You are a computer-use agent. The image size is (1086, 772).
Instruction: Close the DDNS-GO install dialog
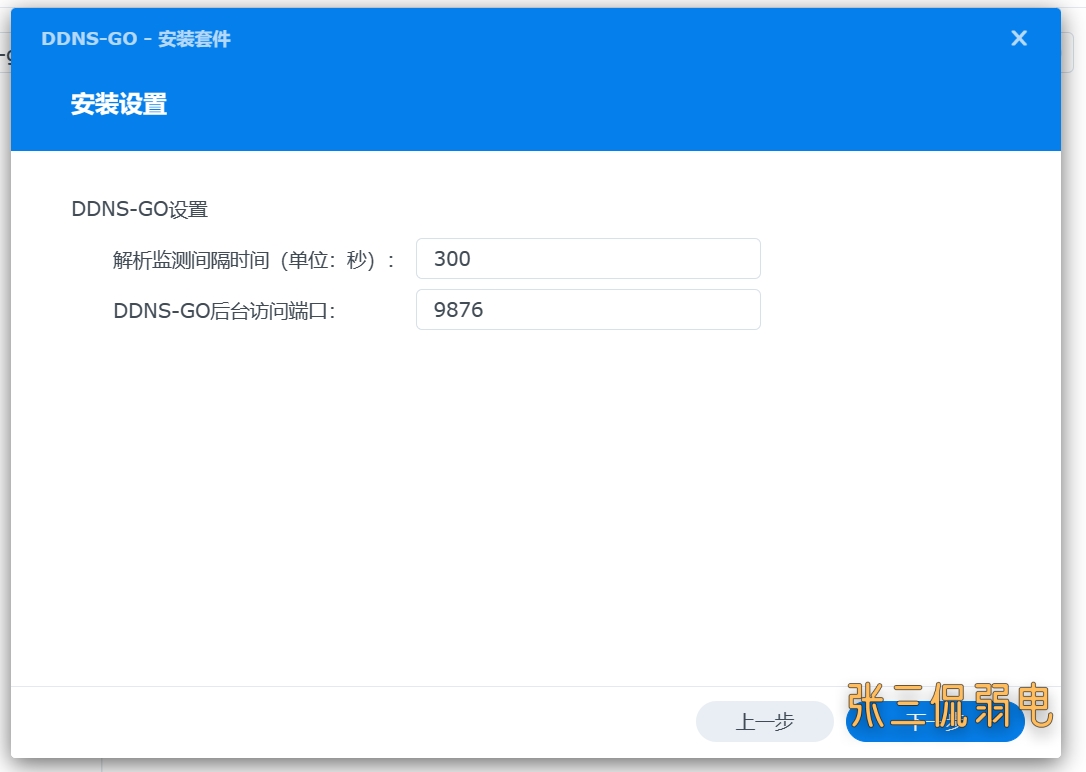[x=1018, y=38]
